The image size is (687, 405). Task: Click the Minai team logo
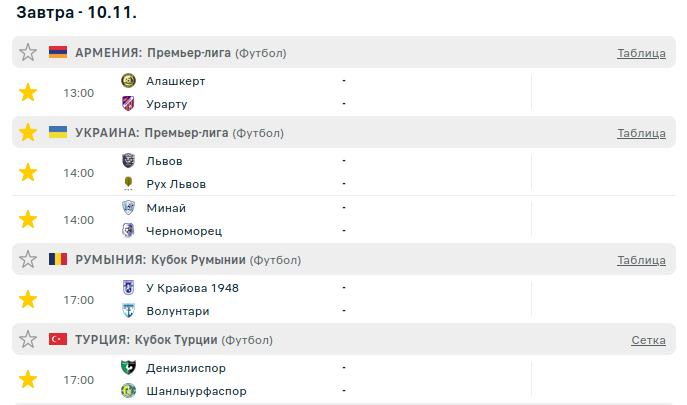click(128, 208)
